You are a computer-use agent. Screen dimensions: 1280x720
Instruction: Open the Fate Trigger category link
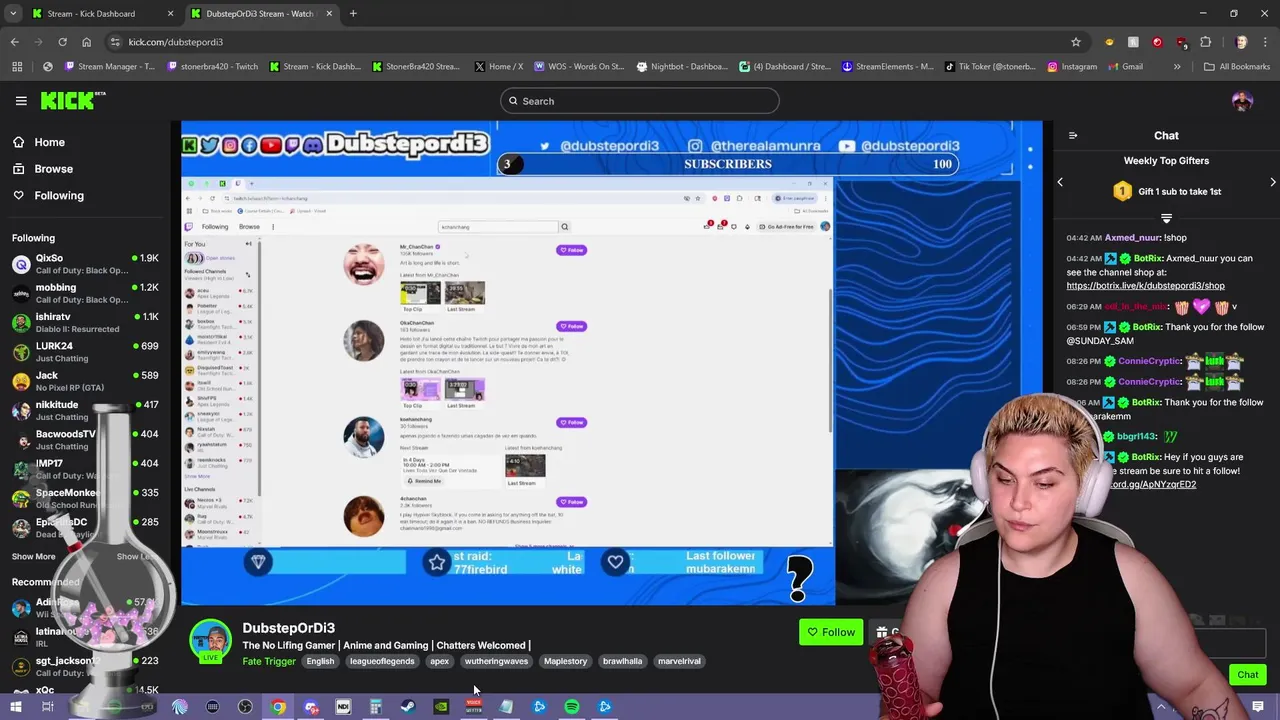coord(268,661)
